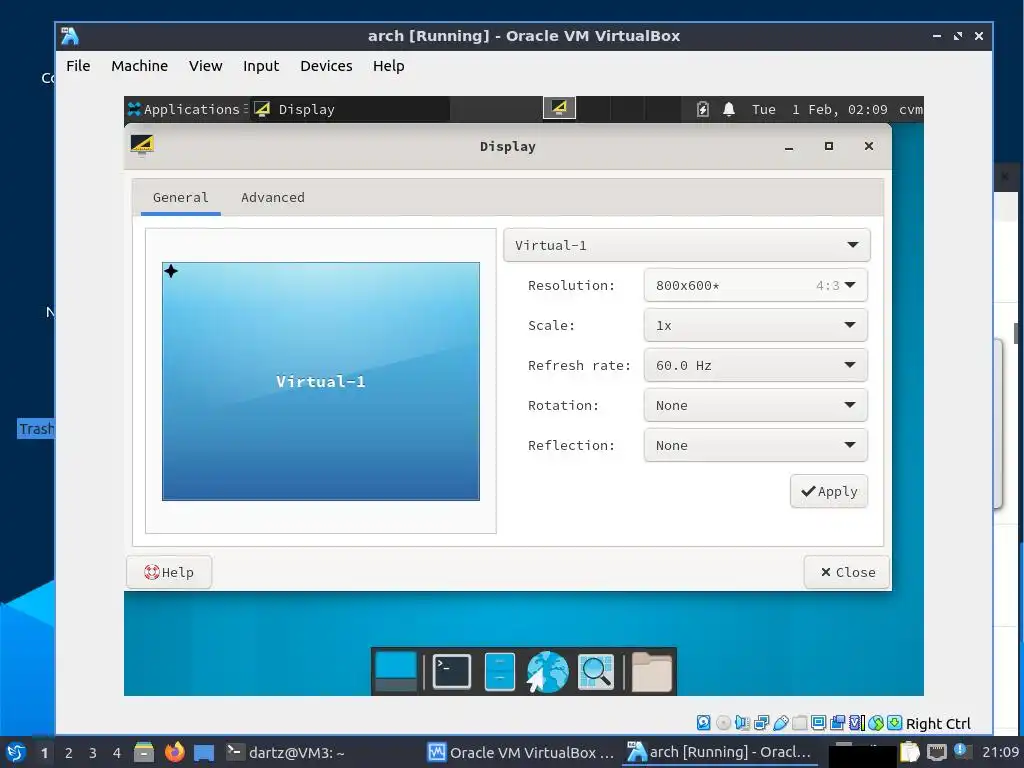
Task: Open the Input menu
Action: click(x=261, y=66)
